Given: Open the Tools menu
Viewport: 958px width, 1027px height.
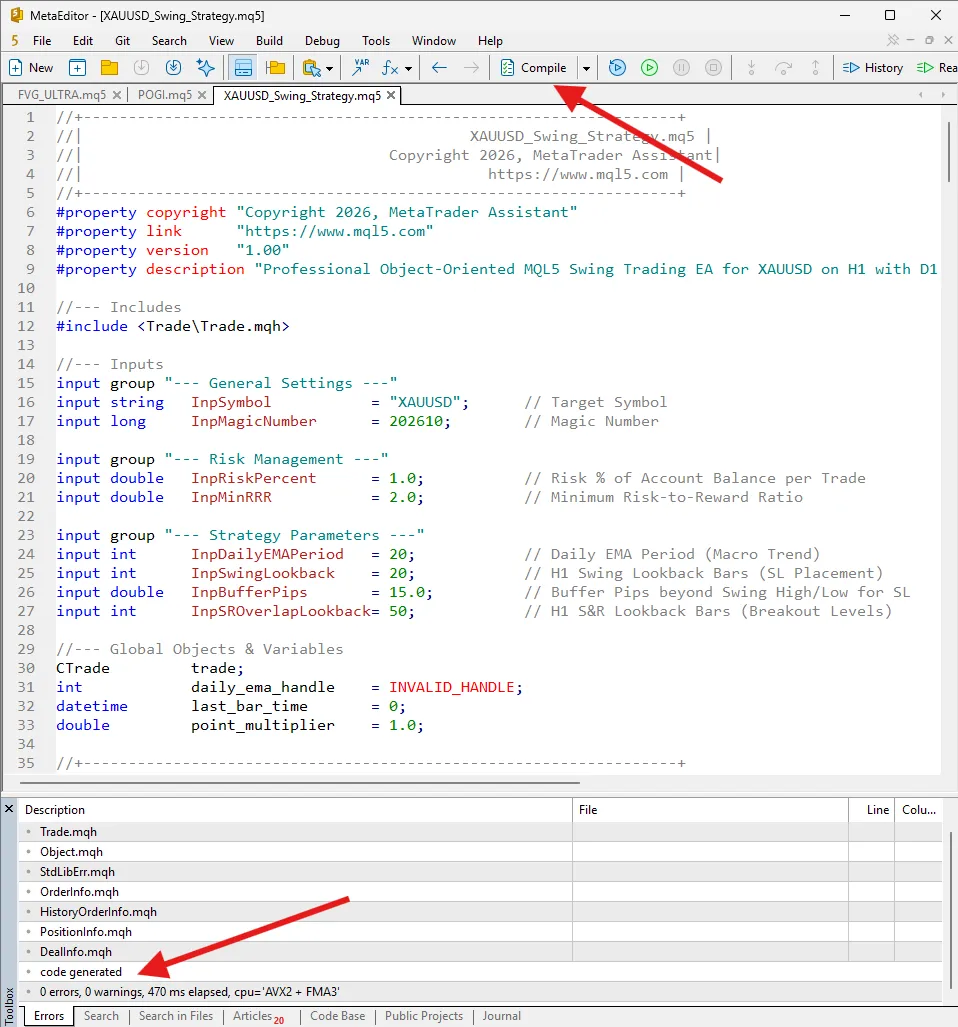Looking at the screenshot, I should click(x=376, y=41).
